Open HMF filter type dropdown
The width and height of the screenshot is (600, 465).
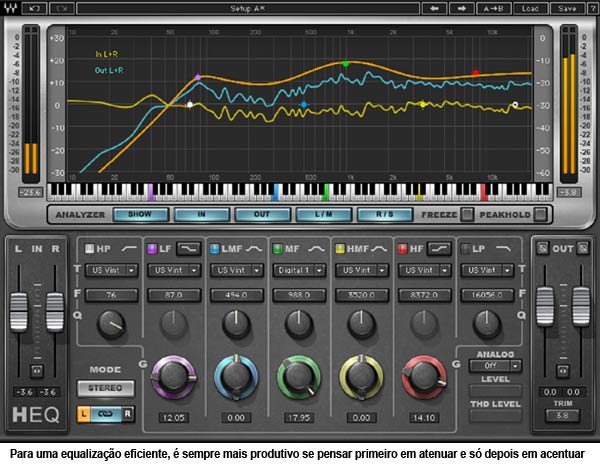(x=362, y=270)
